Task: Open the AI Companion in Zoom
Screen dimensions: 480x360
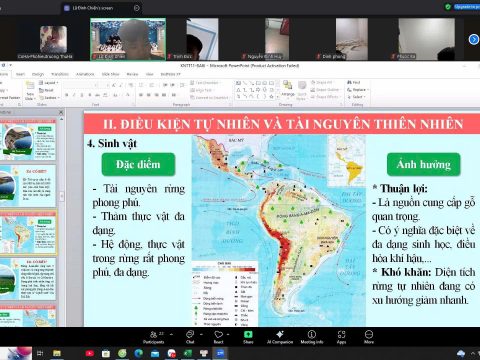Action: click(280, 337)
